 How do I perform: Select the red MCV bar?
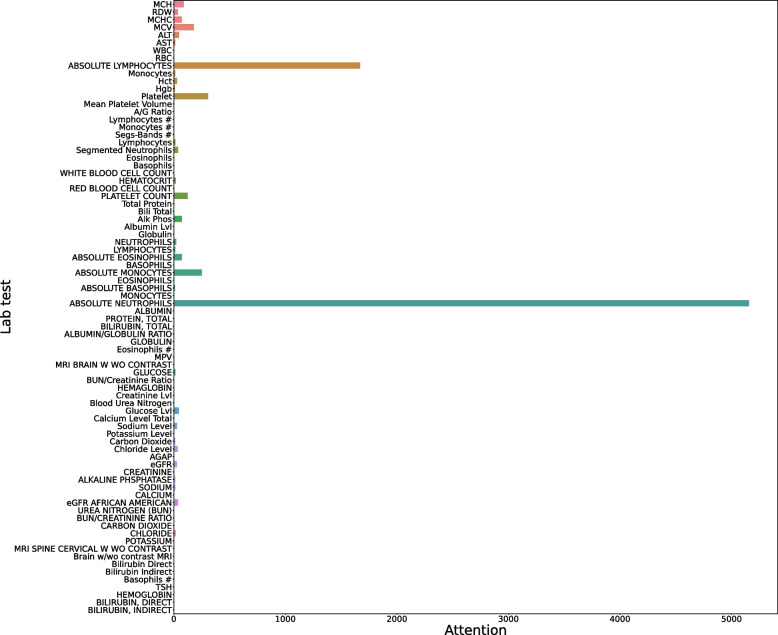183,27
